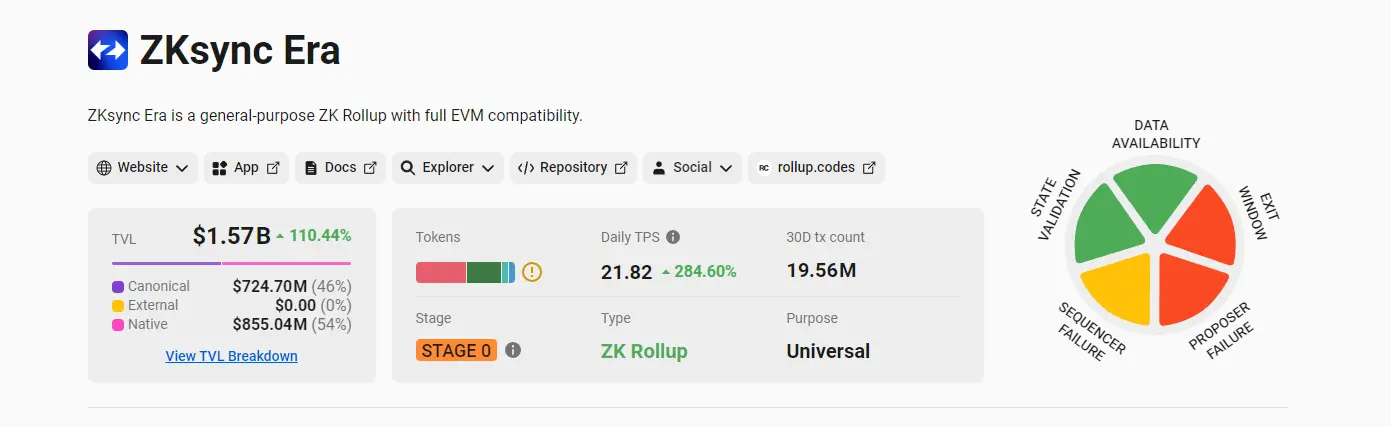Click the tokens warning exclamation icon
This screenshot has height=427, width=1391.
click(x=532, y=272)
